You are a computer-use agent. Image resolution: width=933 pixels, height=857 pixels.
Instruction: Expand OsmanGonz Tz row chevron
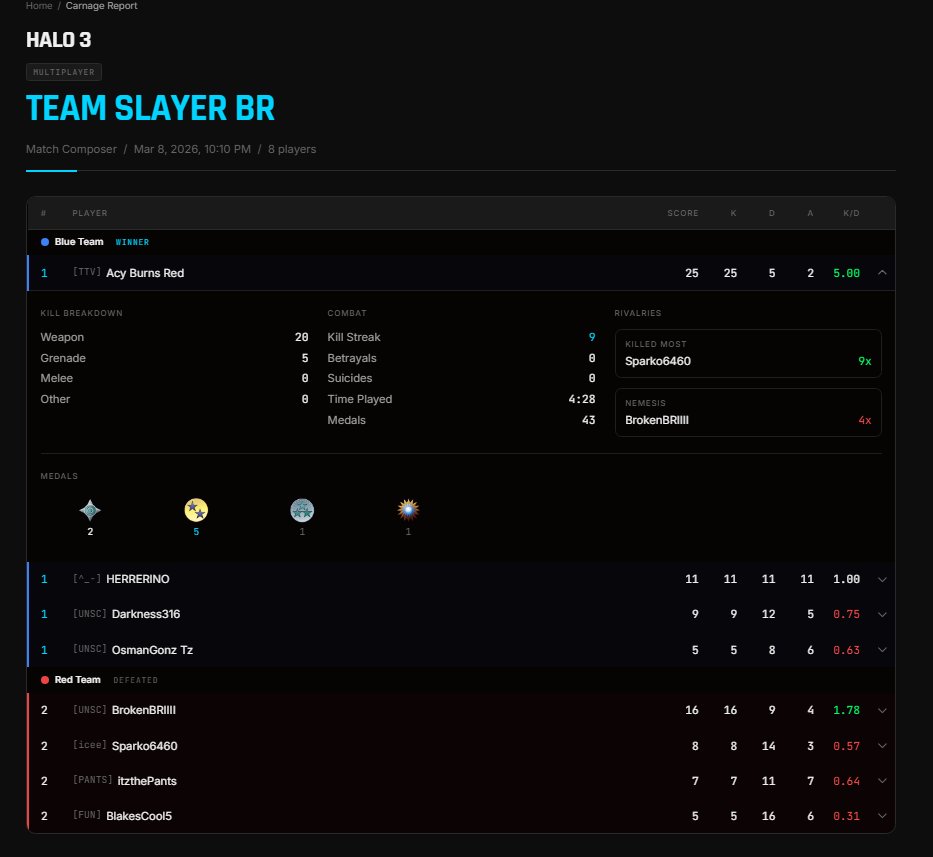[x=882, y=650]
